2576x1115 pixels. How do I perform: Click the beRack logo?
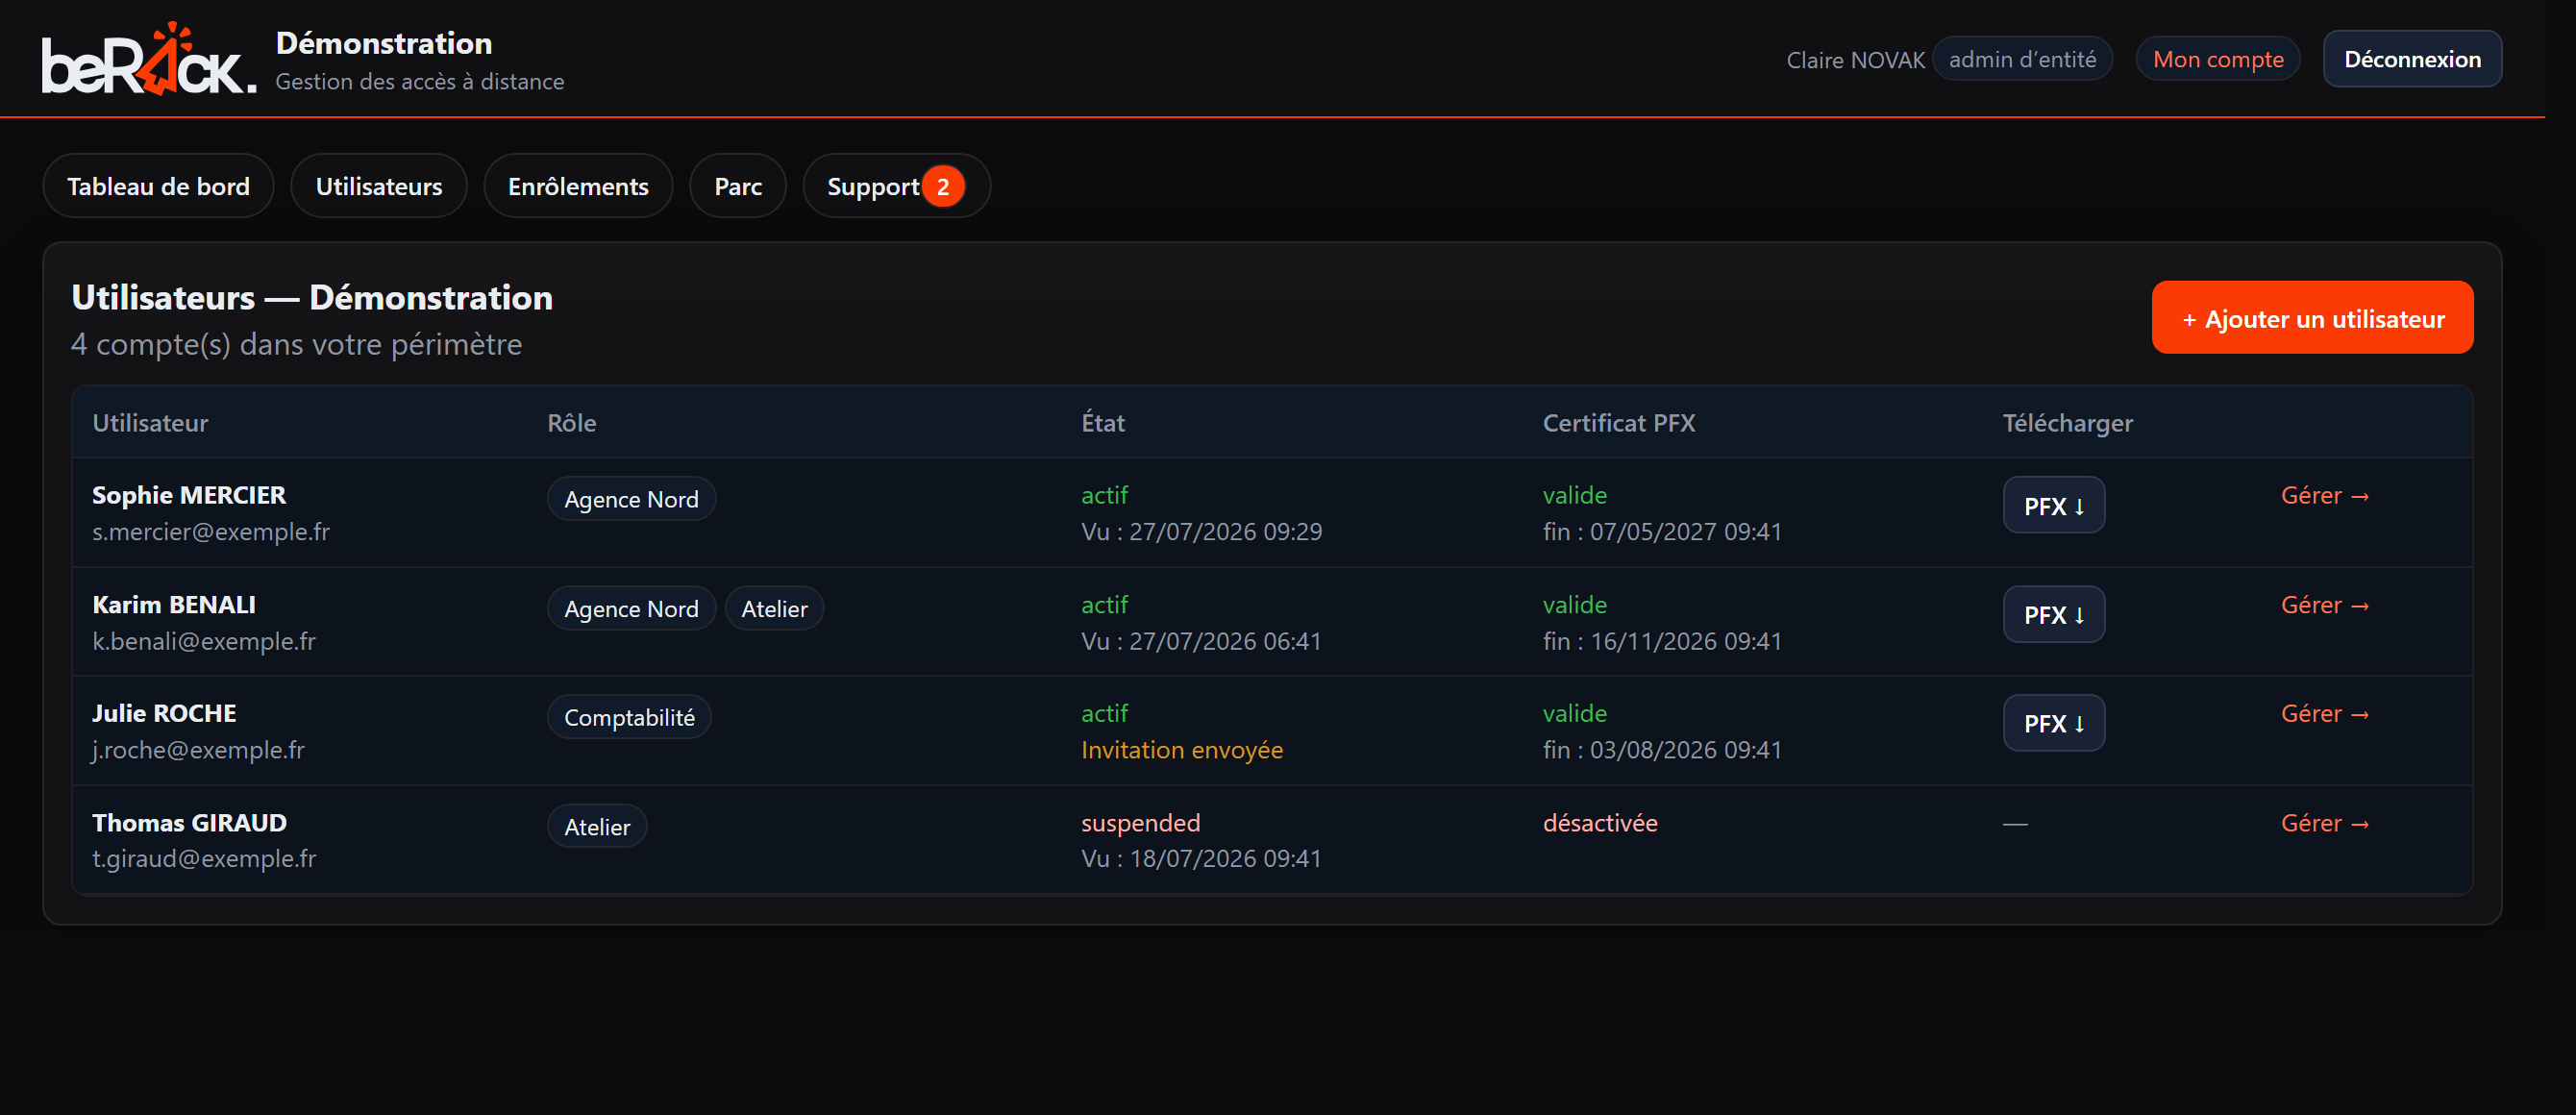[148, 59]
